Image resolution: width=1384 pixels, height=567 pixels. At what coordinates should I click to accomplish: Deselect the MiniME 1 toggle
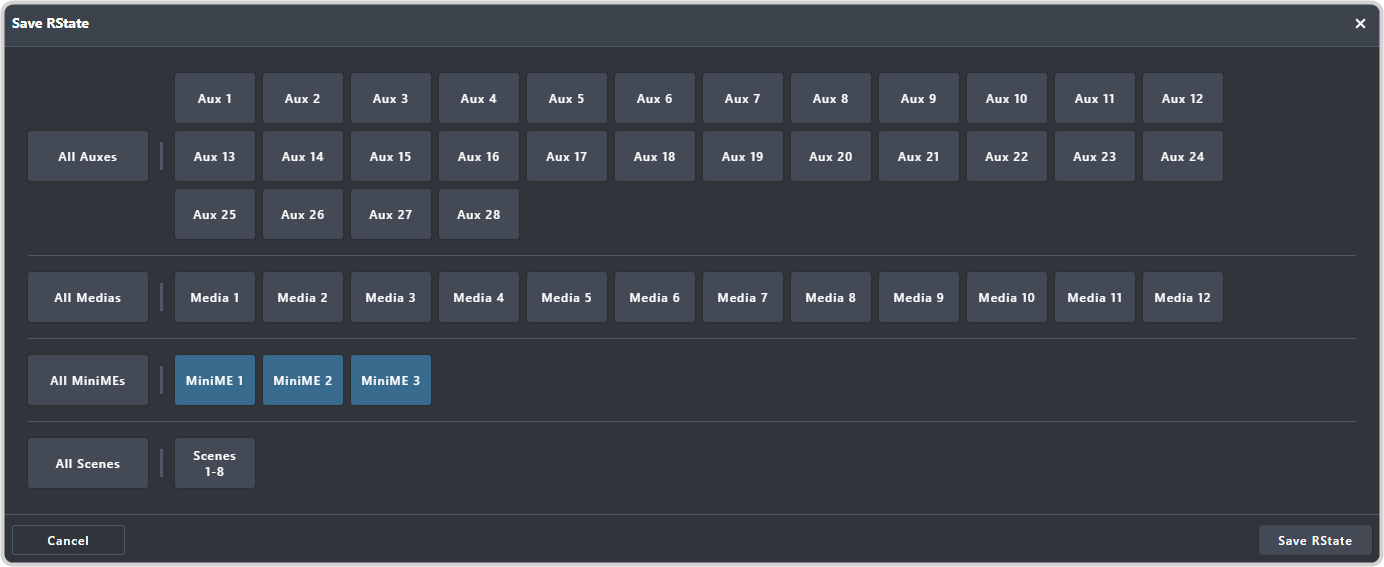pyautogui.click(x=215, y=380)
